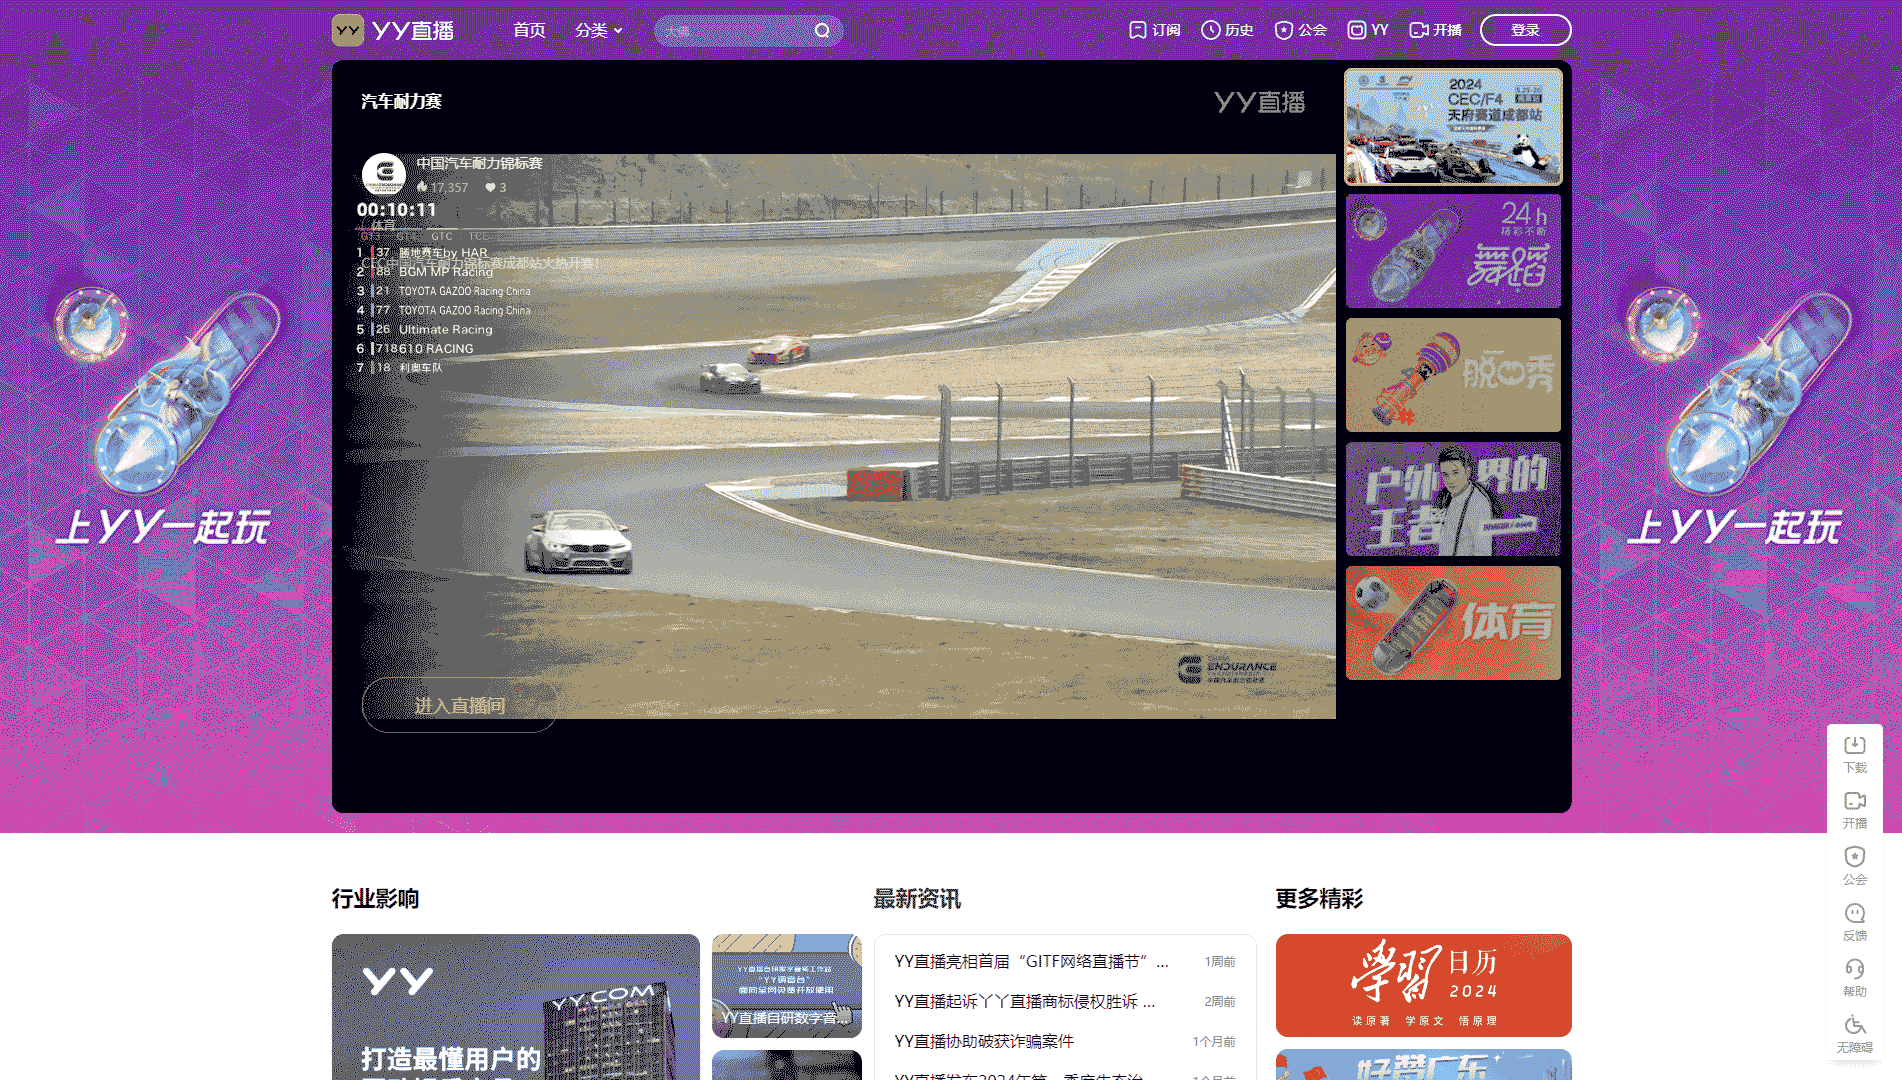The image size is (1902, 1080).
Task: Click the YY app icon in header
Action: (1356, 30)
